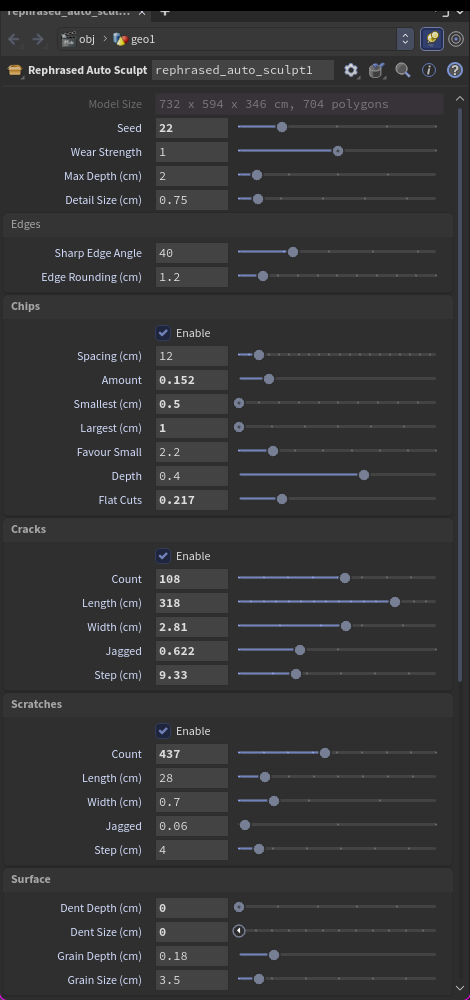The image size is (470, 1000).
Task: Click the Sharp Edge Angle slider handle
Action: click(x=293, y=252)
